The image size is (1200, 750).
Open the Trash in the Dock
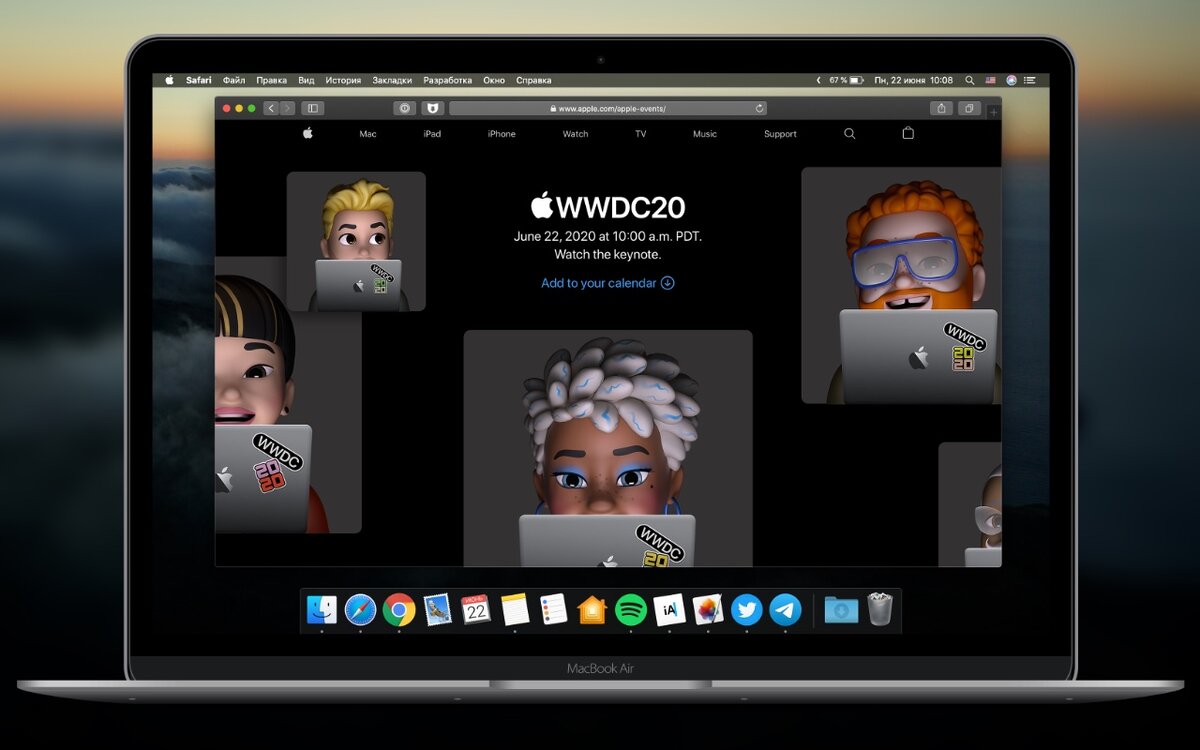(879, 609)
